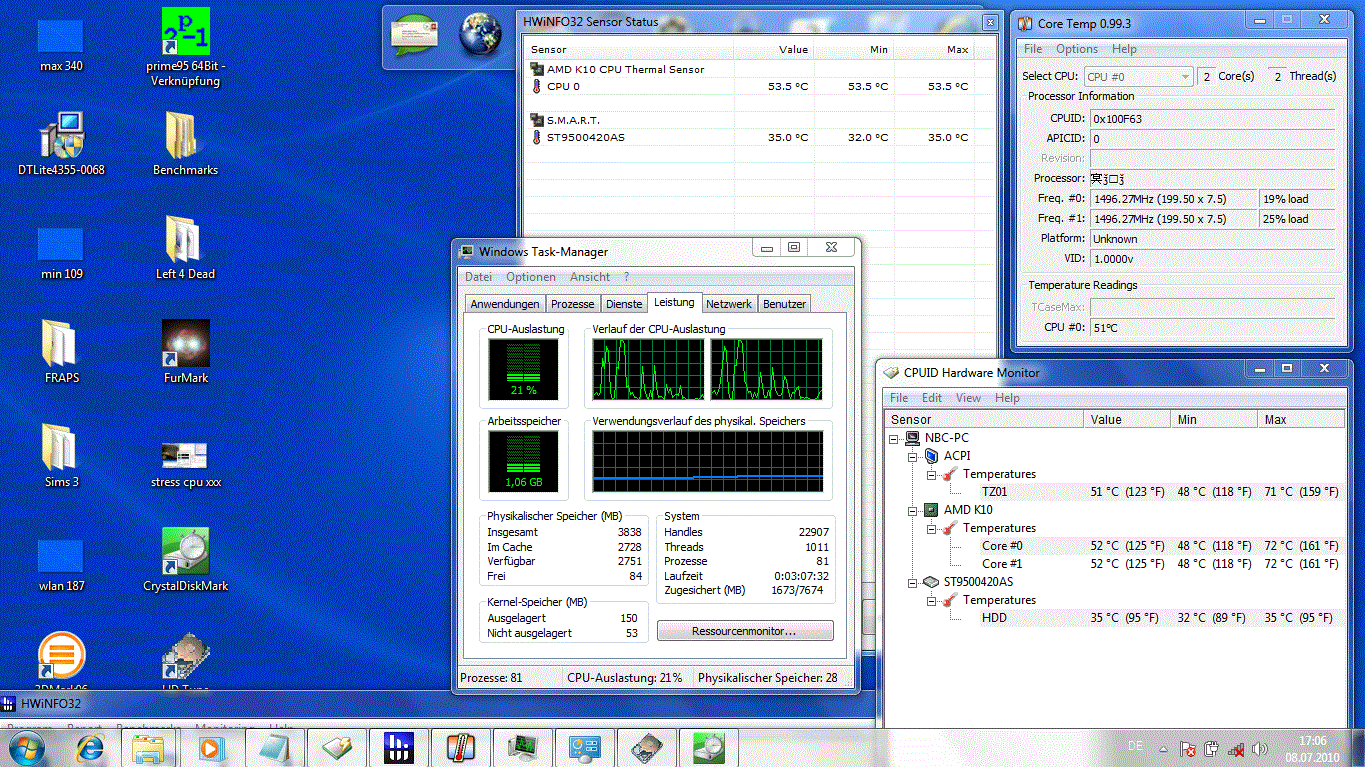The width and height of the screenshot is (1365, 767).
Task: Click the VID field showing 1.0000v
Action: pyautogui.click(x=1211, y=259)
